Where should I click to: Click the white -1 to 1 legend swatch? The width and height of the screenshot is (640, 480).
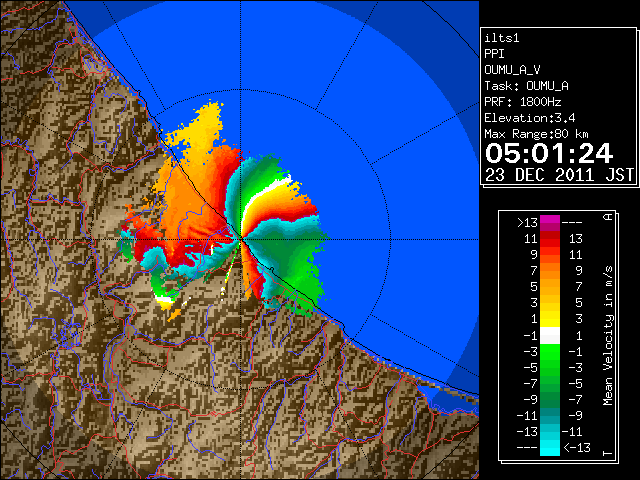(550, 336)
